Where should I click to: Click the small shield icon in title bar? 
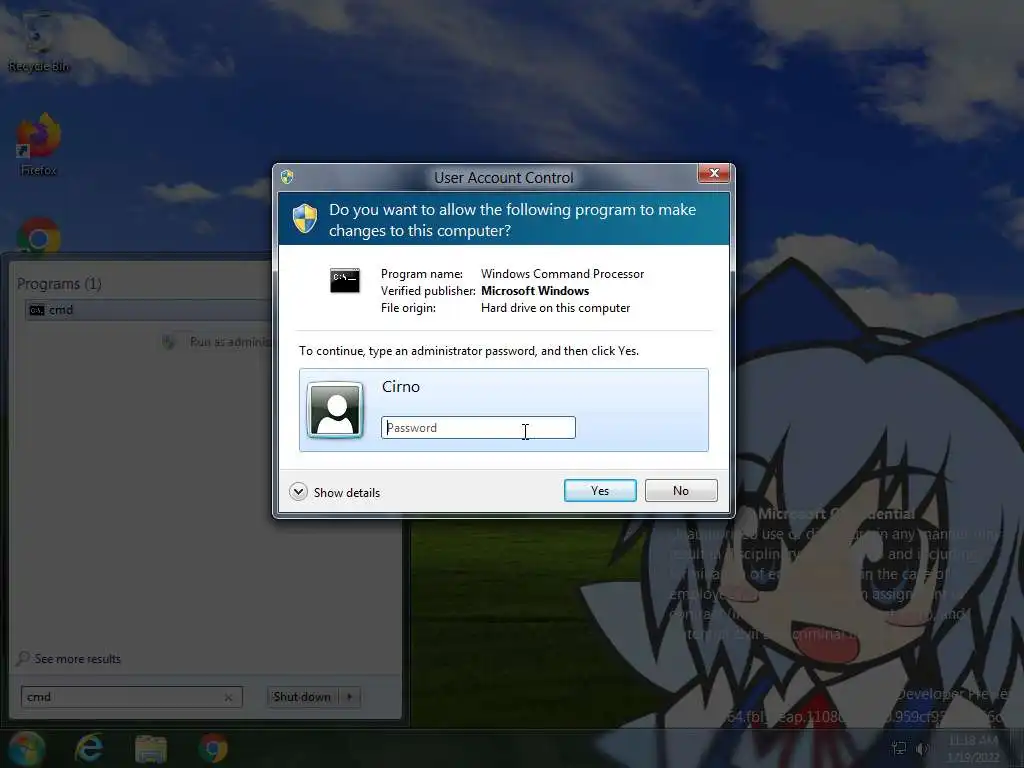click(x=287, y=176)
